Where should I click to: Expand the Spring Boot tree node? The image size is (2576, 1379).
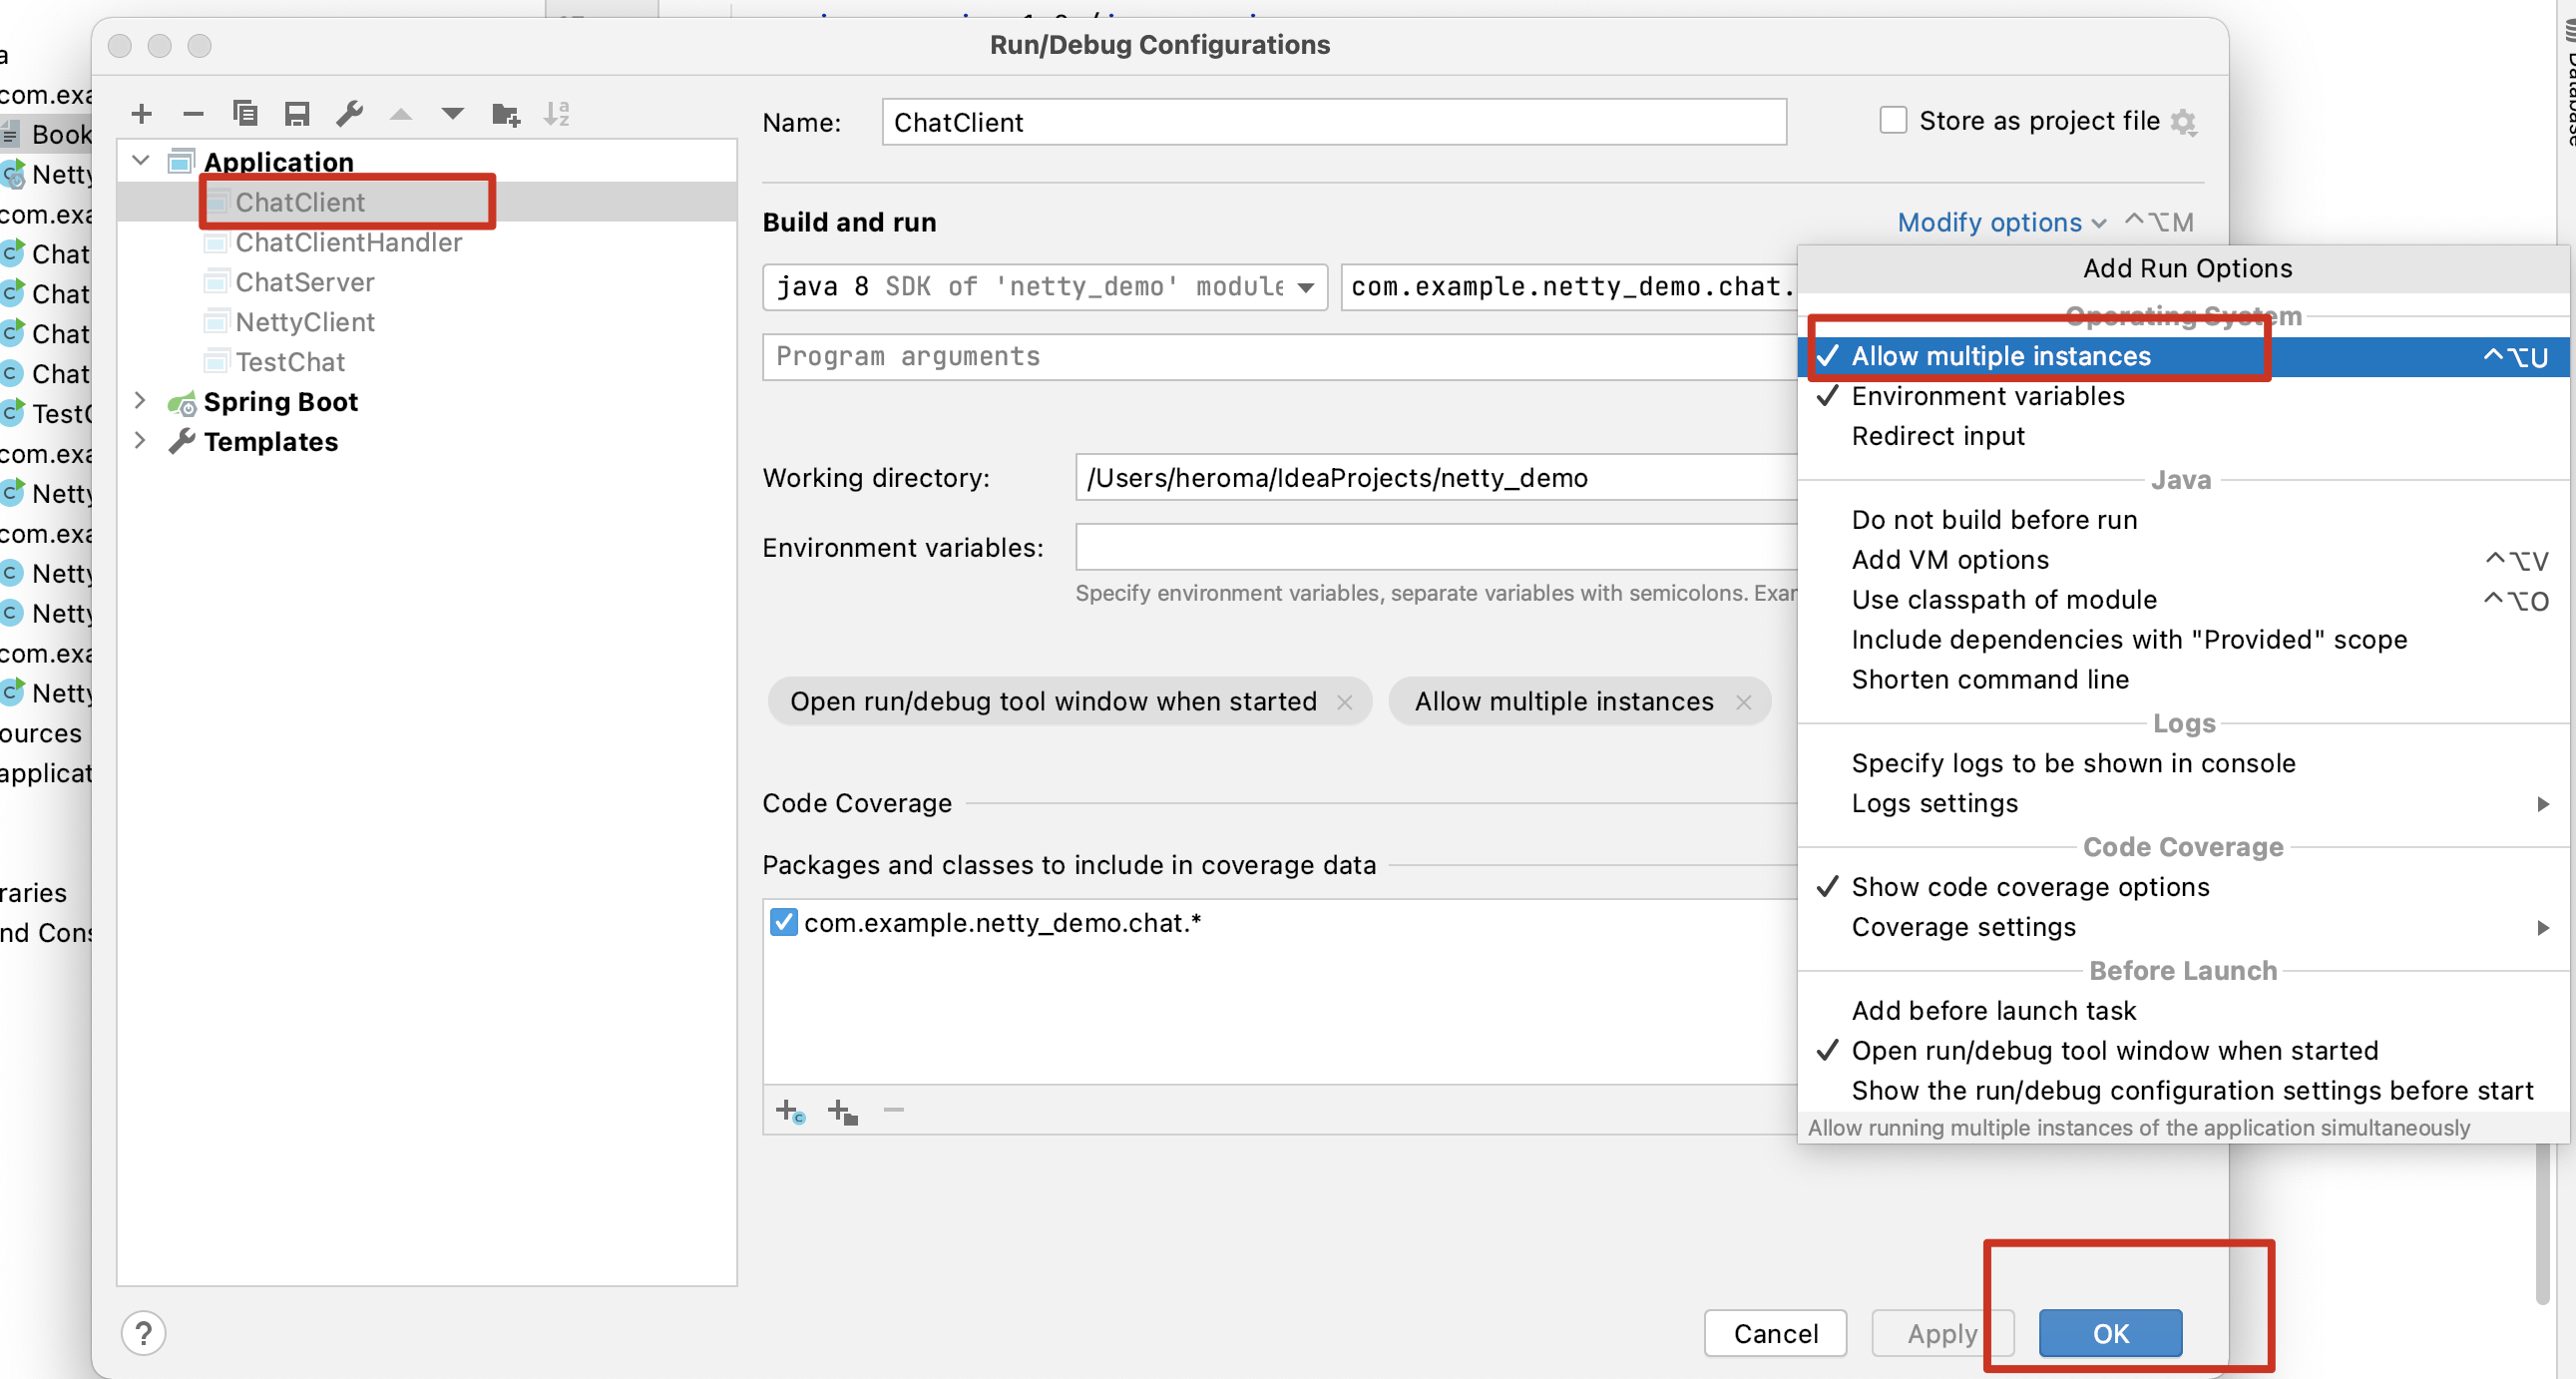click(140, 402)
